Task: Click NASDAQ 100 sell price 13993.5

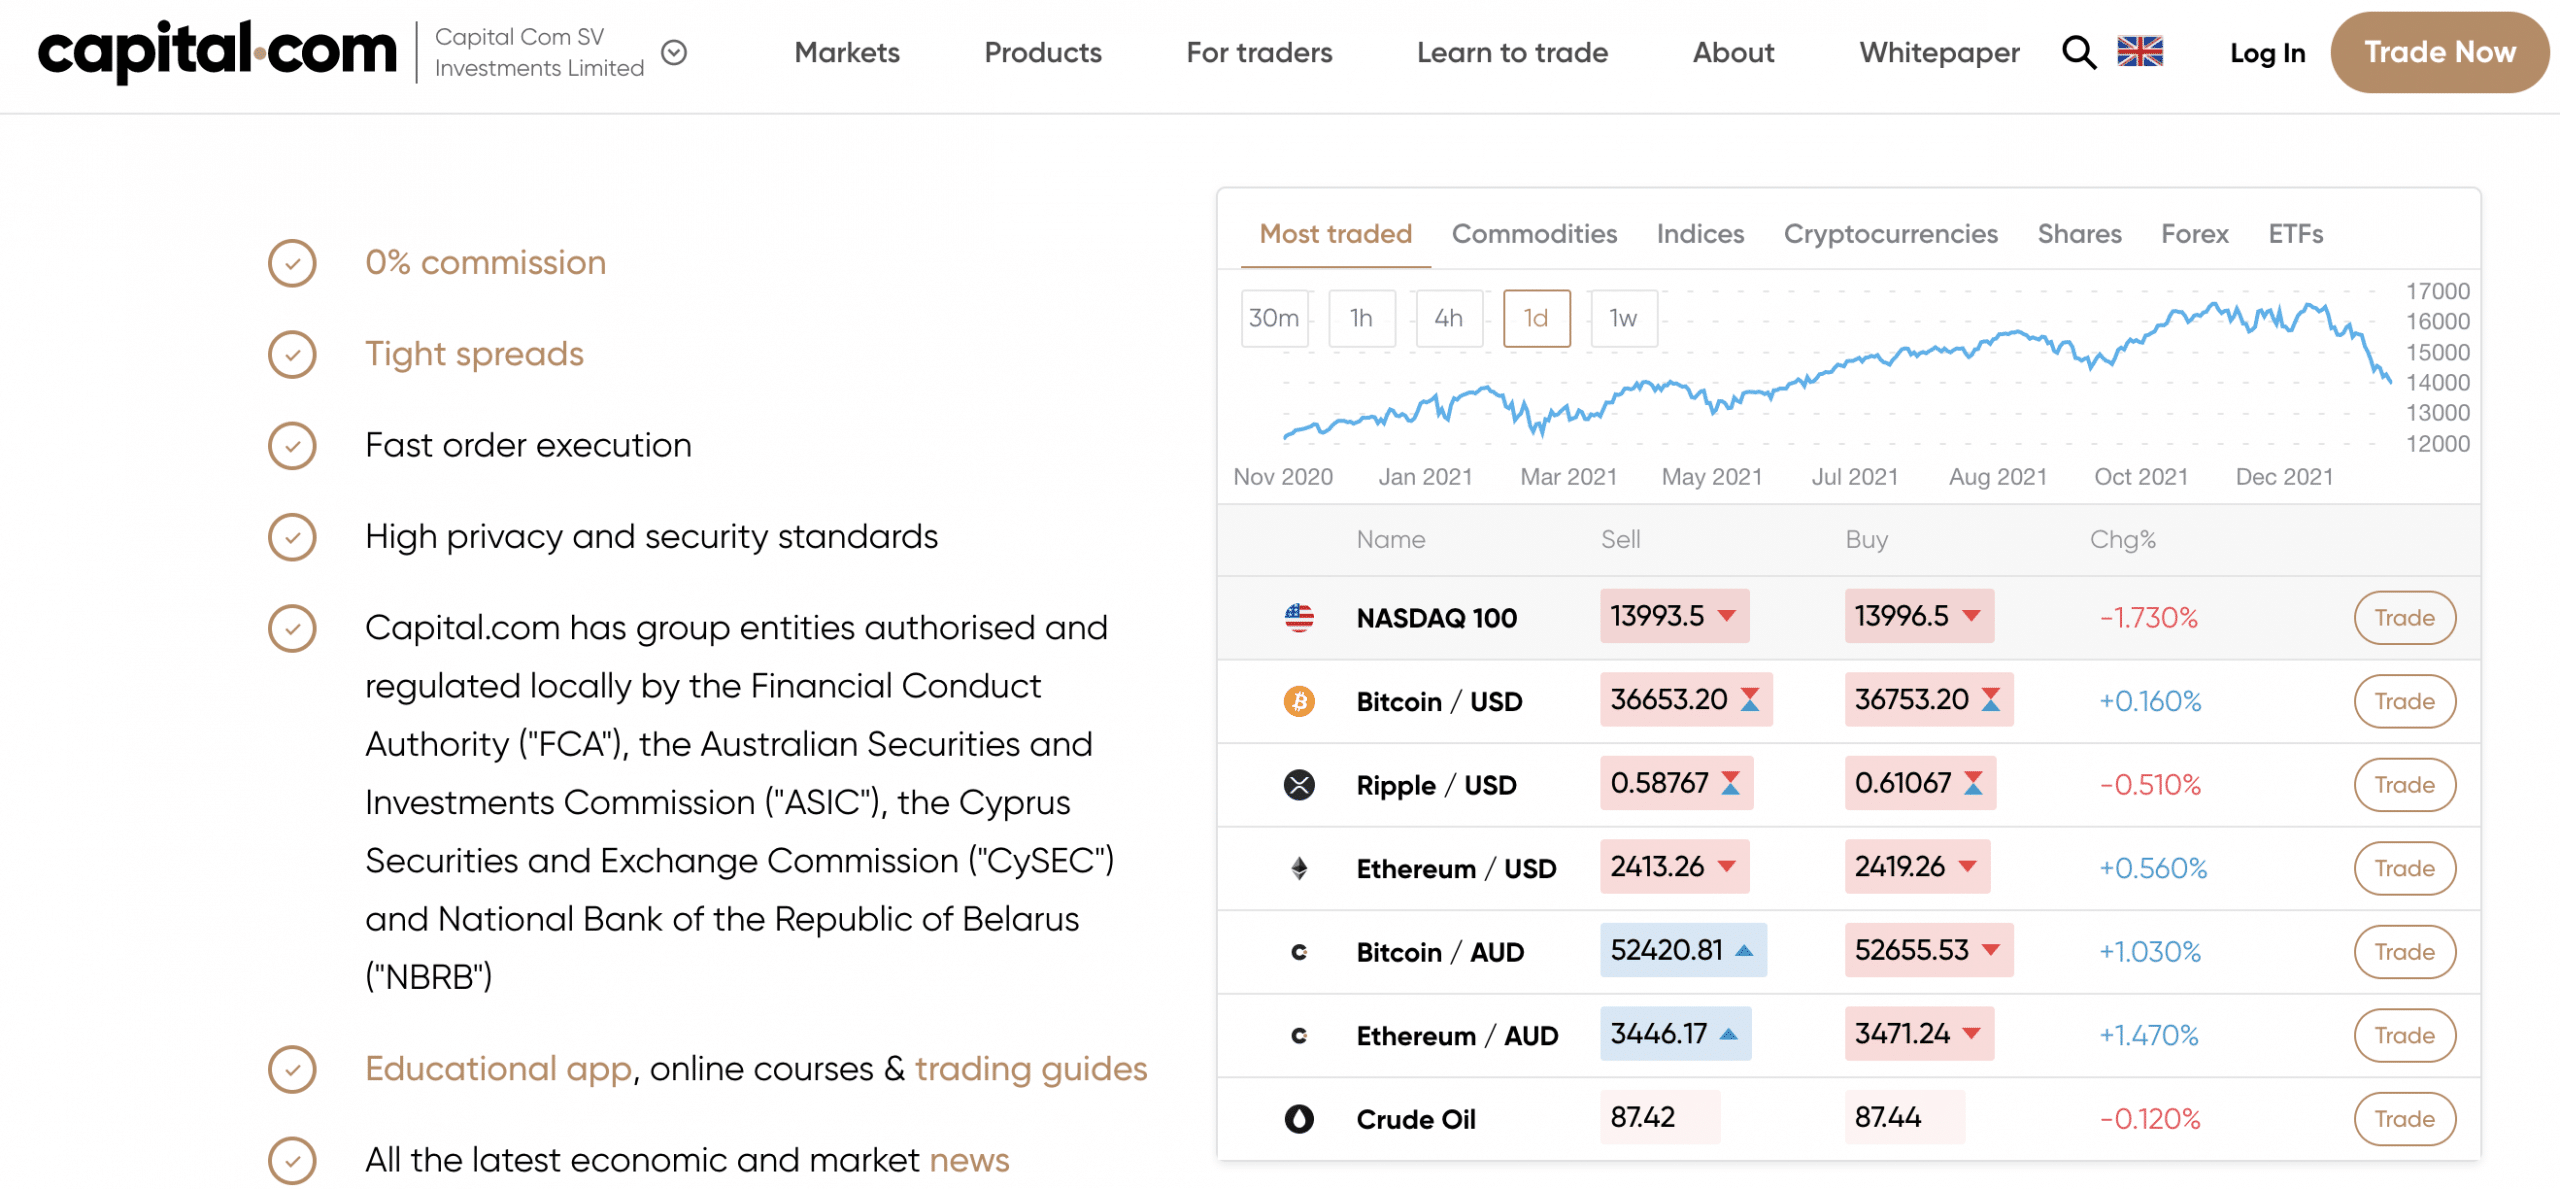Action: pyautogui.click(x=1674, y=616)
